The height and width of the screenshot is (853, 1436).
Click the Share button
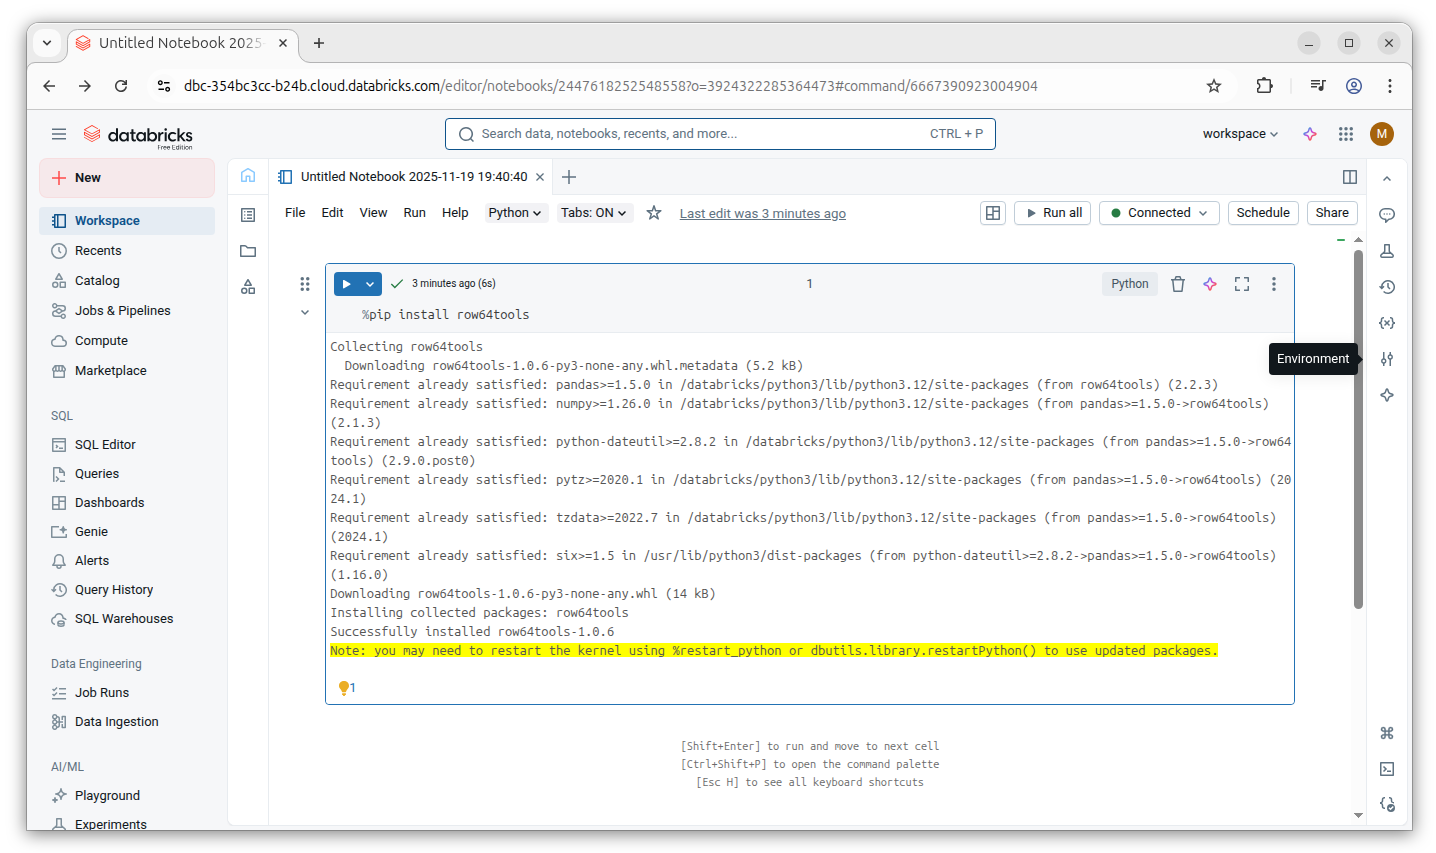pyautogui.click(x=1331, y=213)
